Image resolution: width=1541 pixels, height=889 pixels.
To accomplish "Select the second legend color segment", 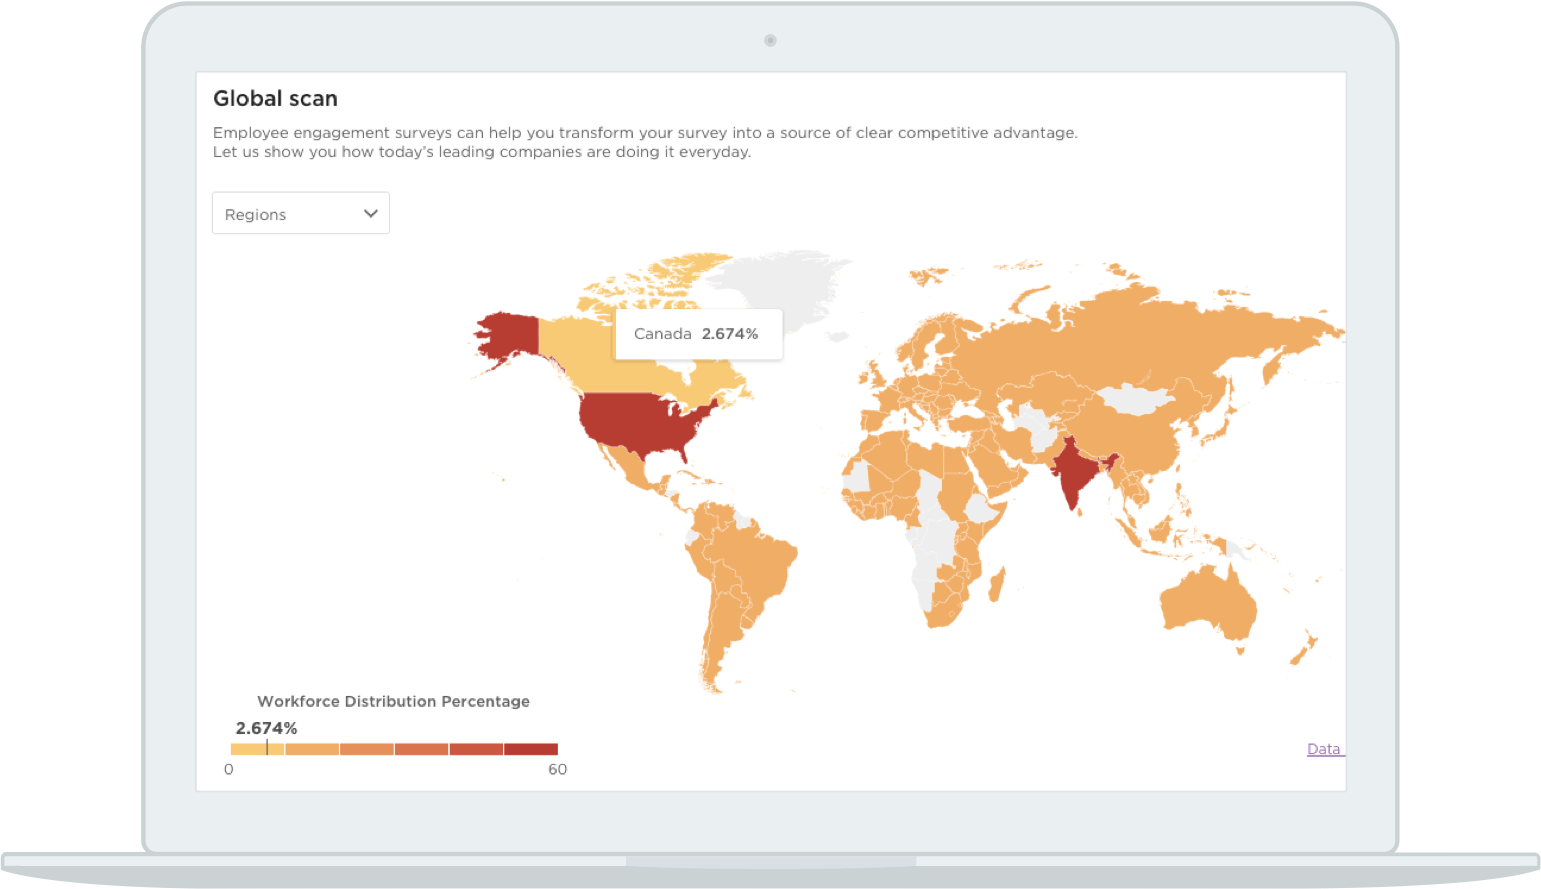I will click(x=312, y=749).
